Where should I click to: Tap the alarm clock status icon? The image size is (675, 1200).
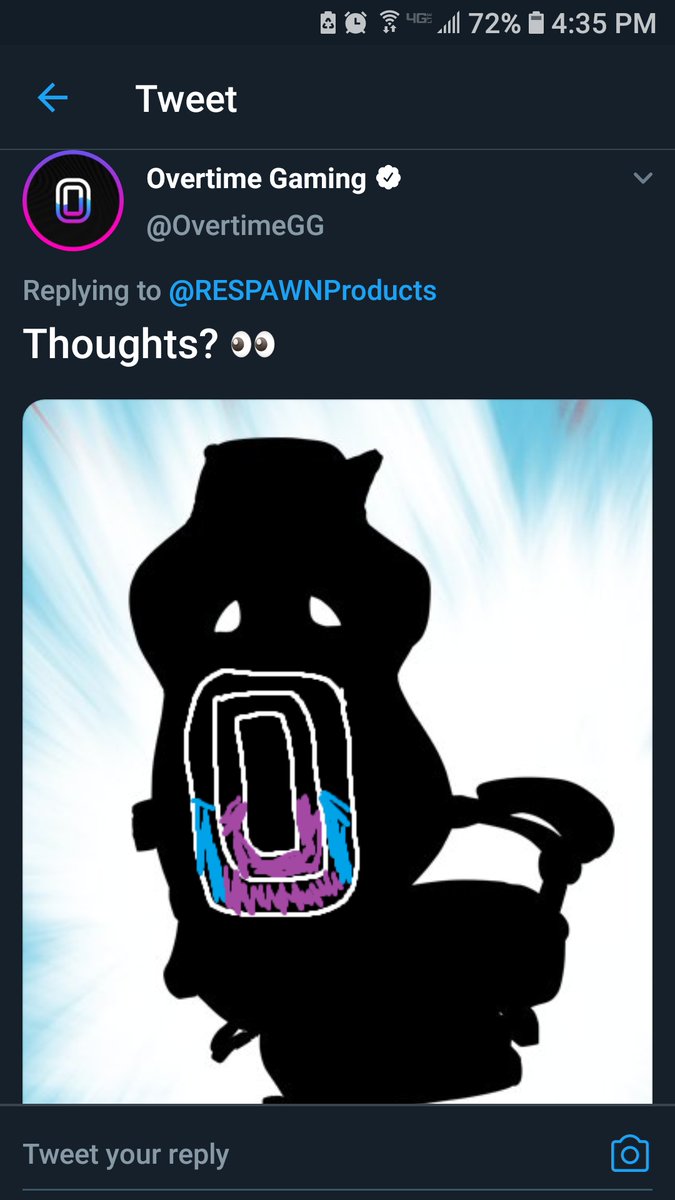(x=355, y=23)
